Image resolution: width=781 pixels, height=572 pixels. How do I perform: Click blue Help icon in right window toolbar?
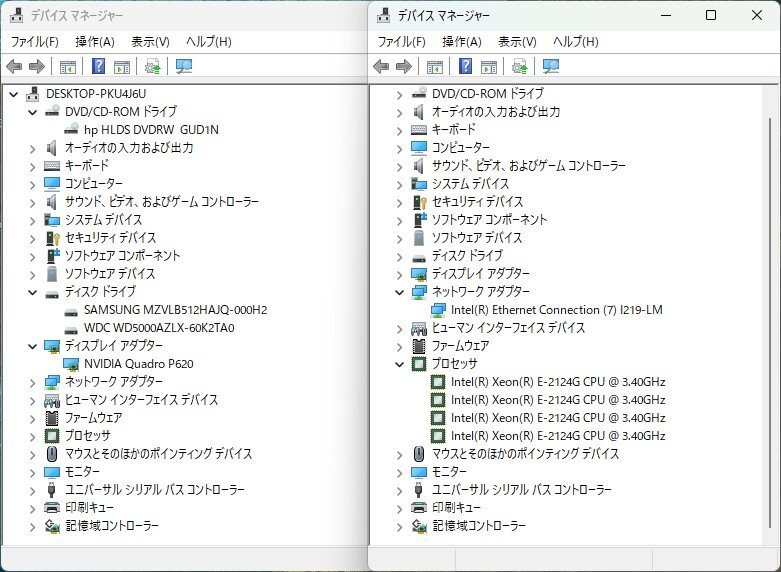coord(466,66)
